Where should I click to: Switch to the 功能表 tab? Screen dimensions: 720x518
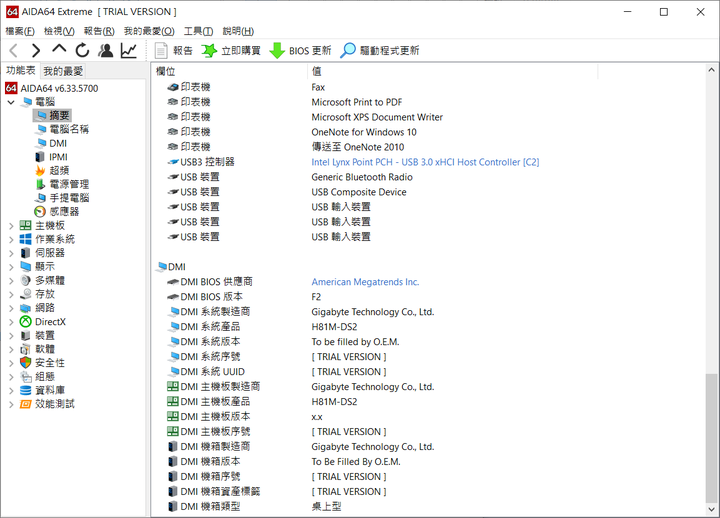tap(21, 70)
